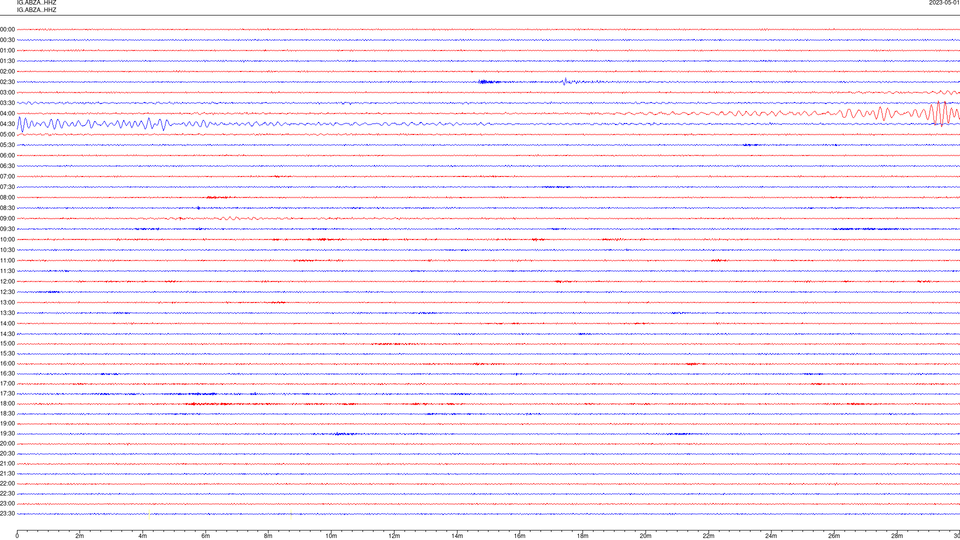Click the 2m tick label on the time axis
Viewport: 960px width, 540px height.
[80, 536]
